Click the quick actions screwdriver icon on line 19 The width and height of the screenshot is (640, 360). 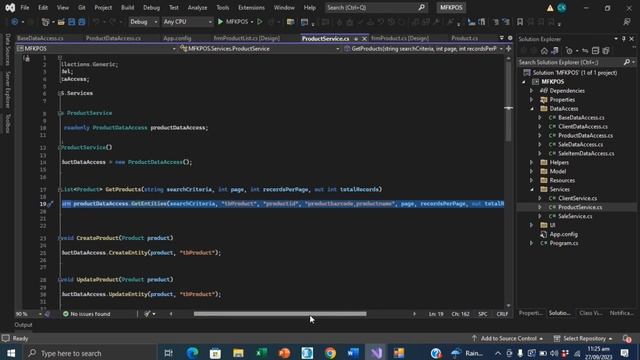(x=50, y=204)
